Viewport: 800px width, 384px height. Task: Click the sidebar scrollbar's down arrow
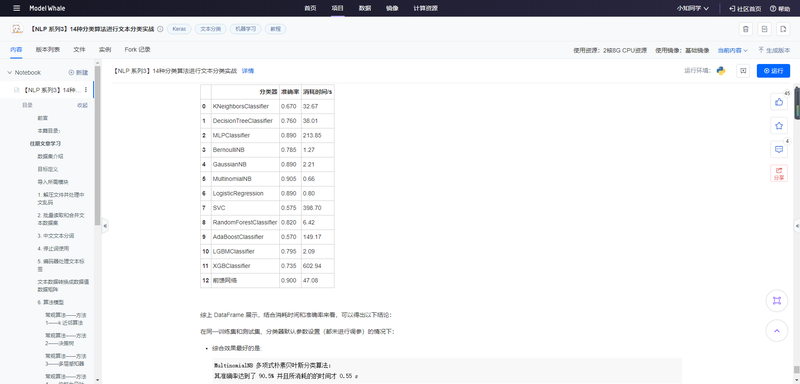click(97, 380)
